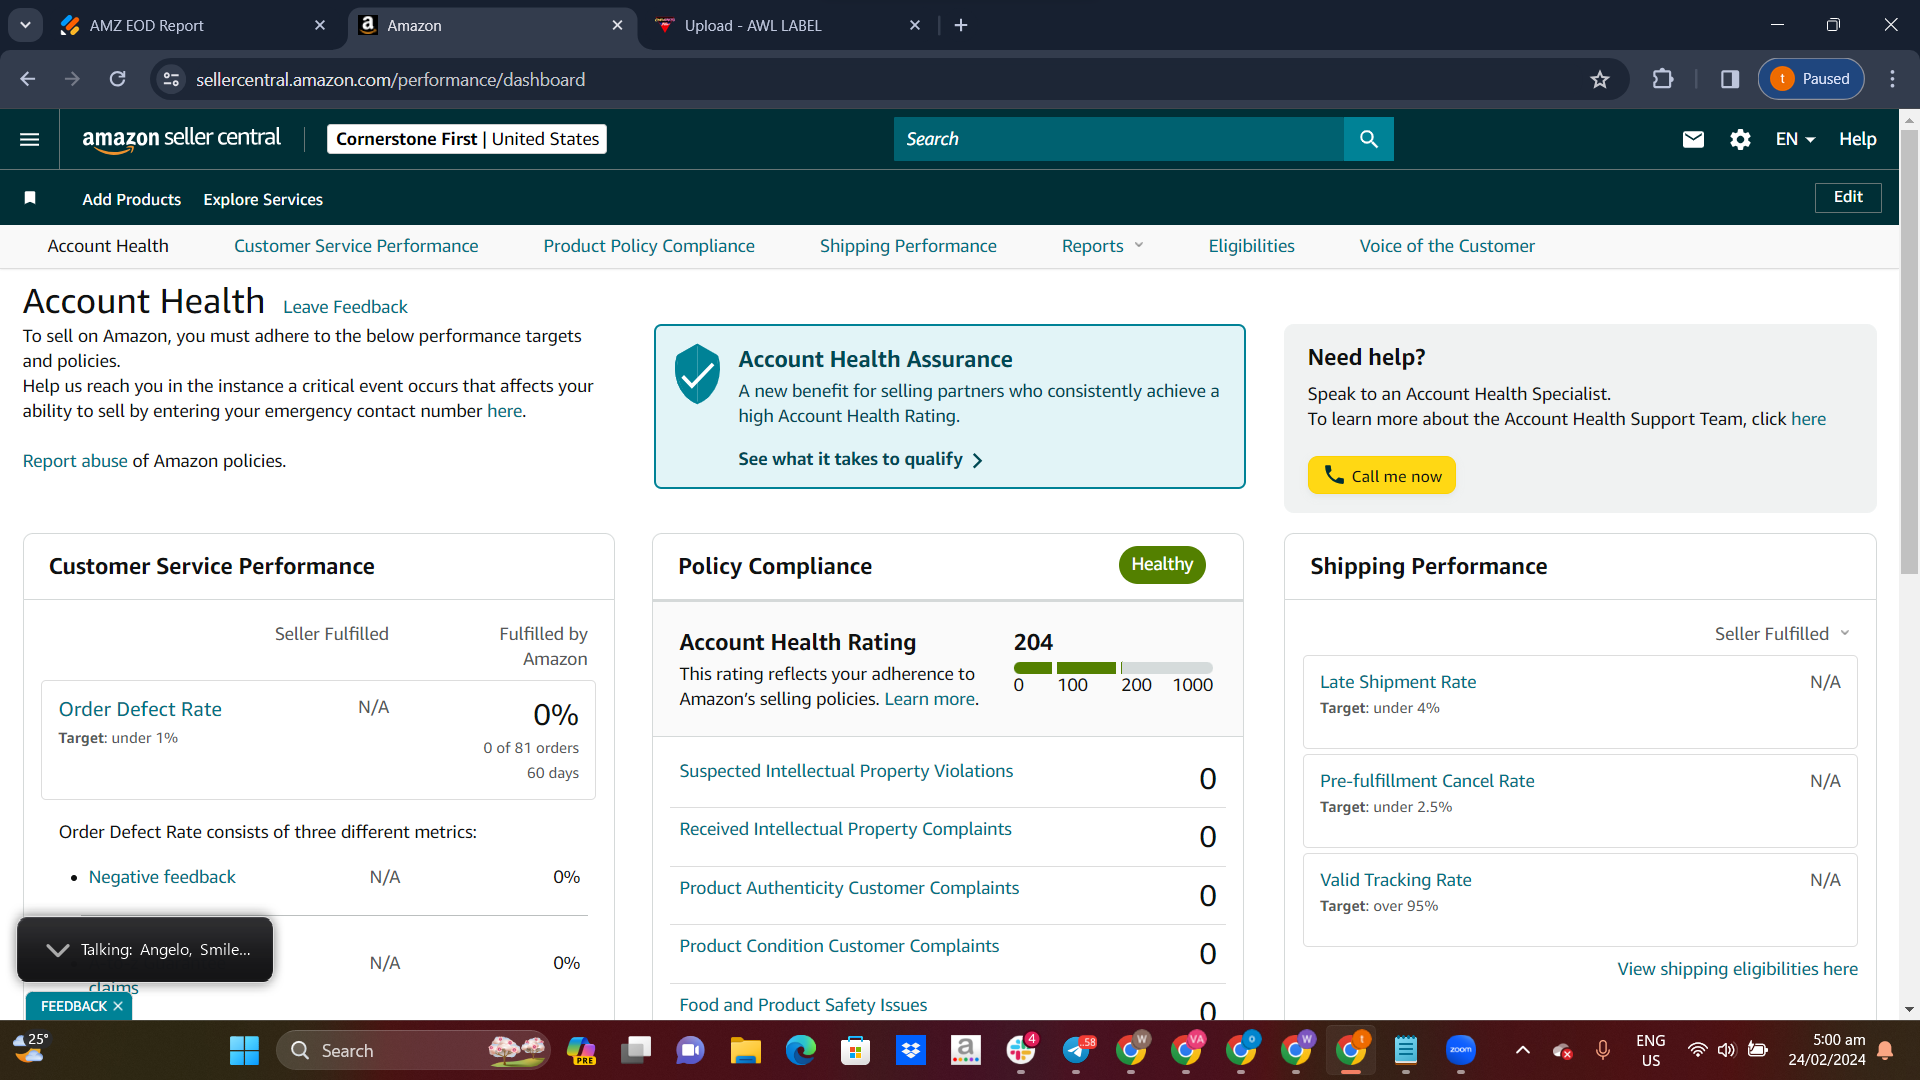Open Slack from the taskbar
Image resolution: width=1920 pixels, height=1080 pixels.
(1021, 1050)
